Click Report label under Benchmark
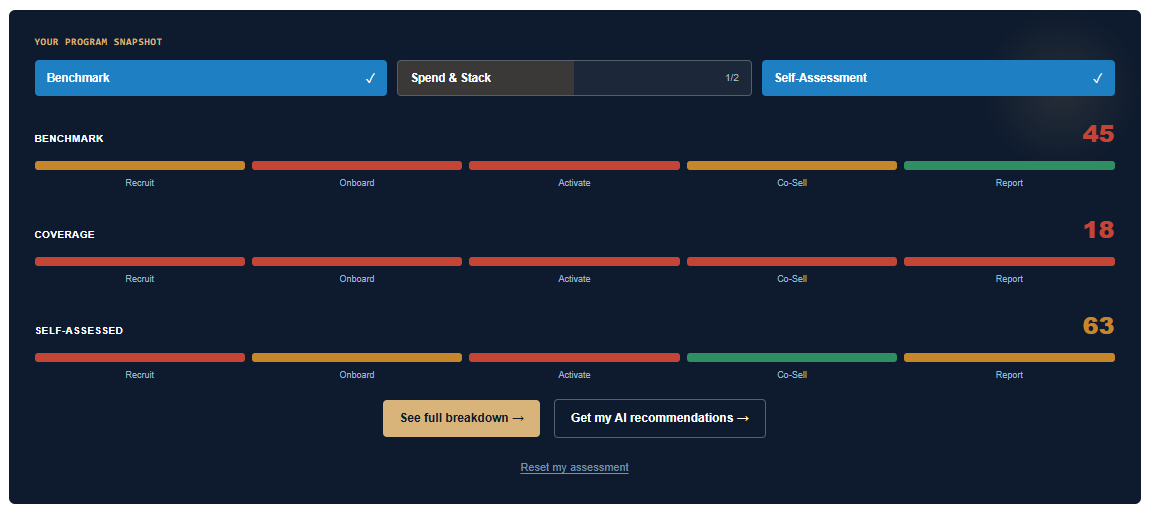 pos(1009,183)
